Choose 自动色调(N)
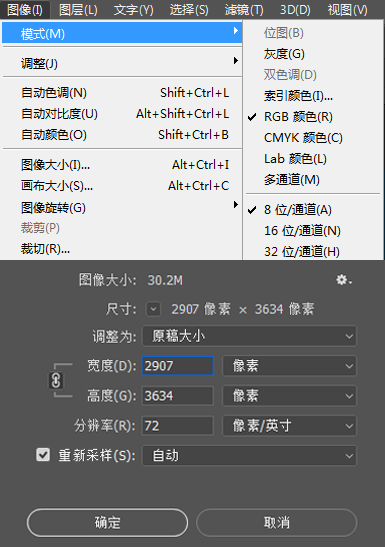385x547 pixels. [x=122, y=93]
